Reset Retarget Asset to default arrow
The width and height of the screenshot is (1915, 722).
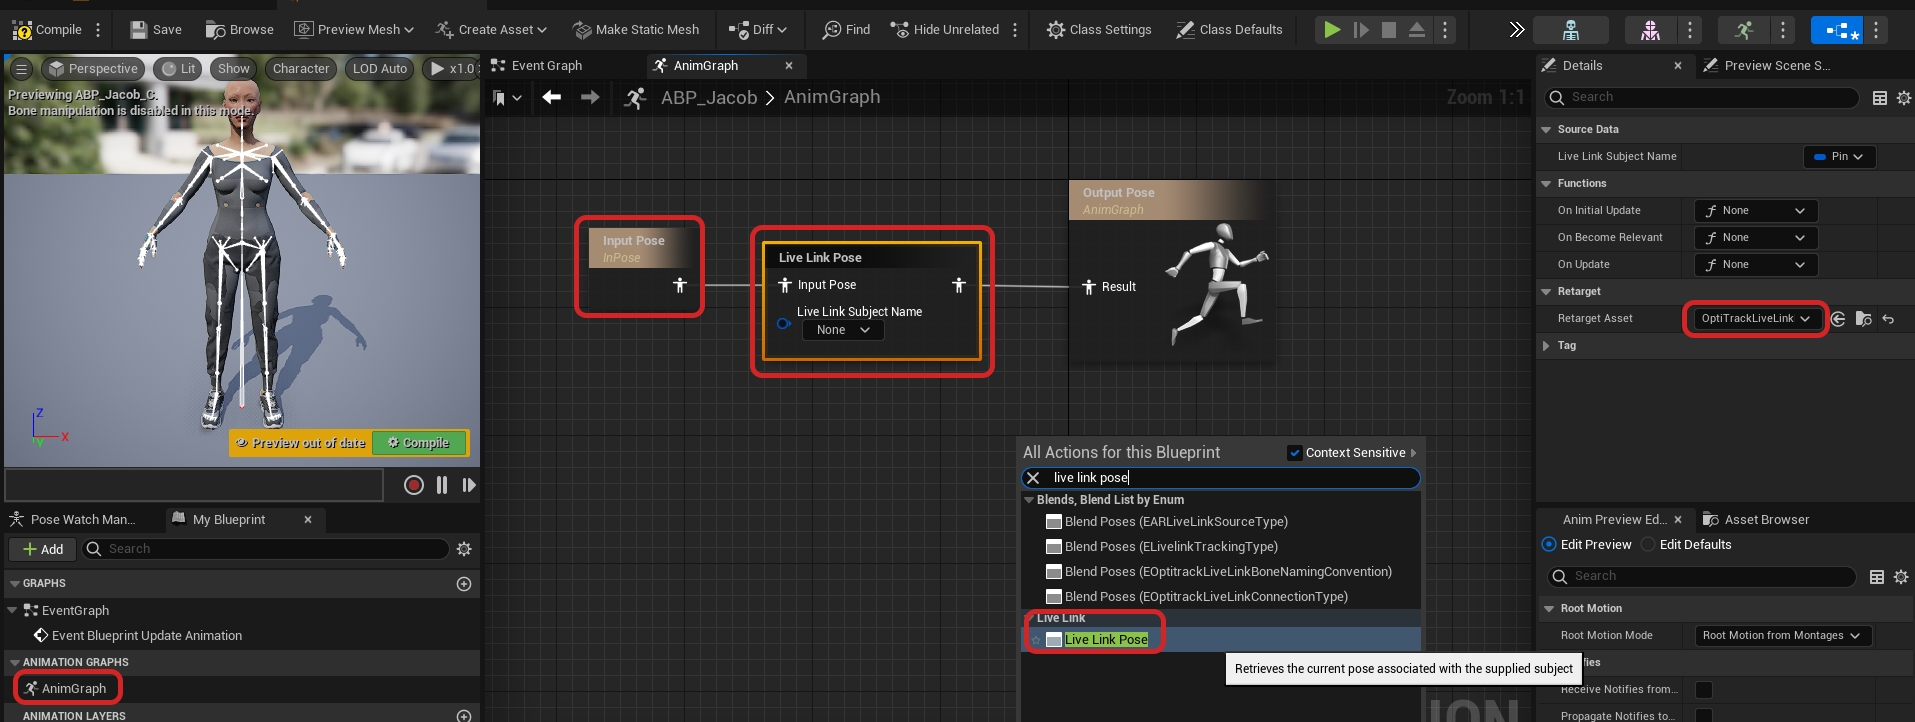[1888, 319]
